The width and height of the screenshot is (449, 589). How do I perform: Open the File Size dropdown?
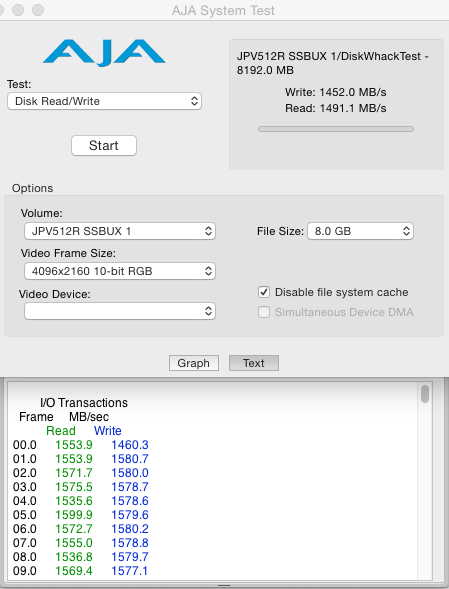[360, 231]
